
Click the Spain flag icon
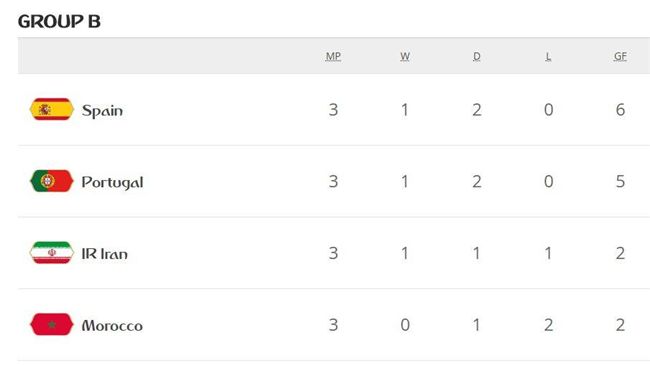point(52,109)
